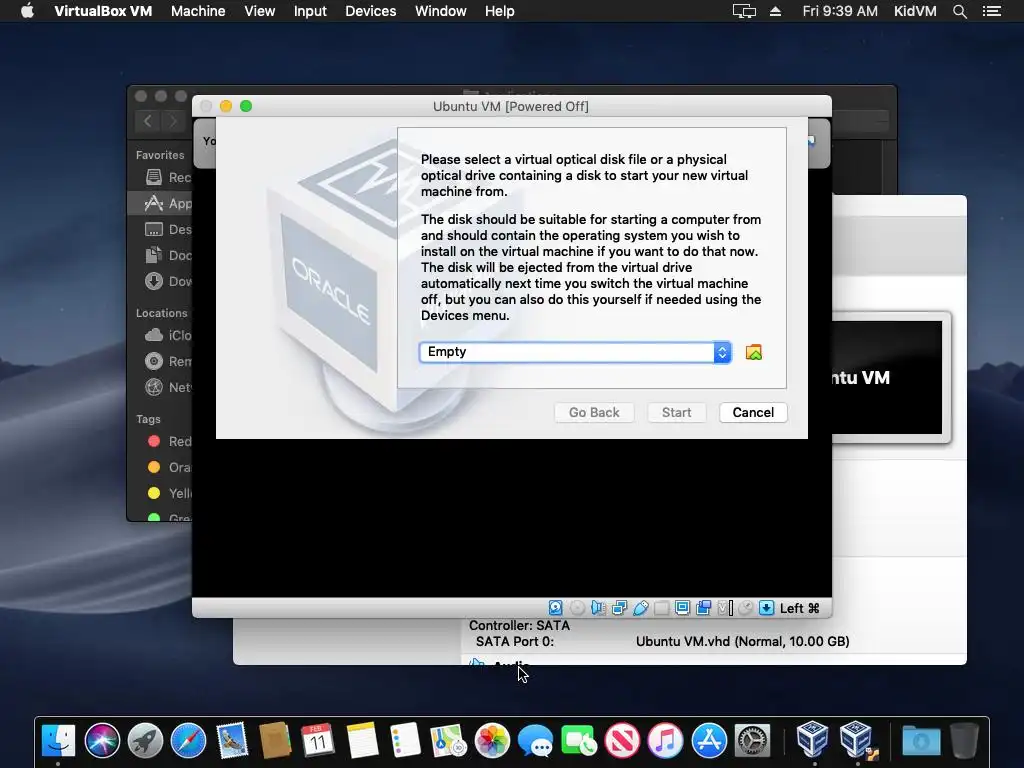Open the Devices menu
The height and width of the screenshot is (768, 1024).
point(370,11)
